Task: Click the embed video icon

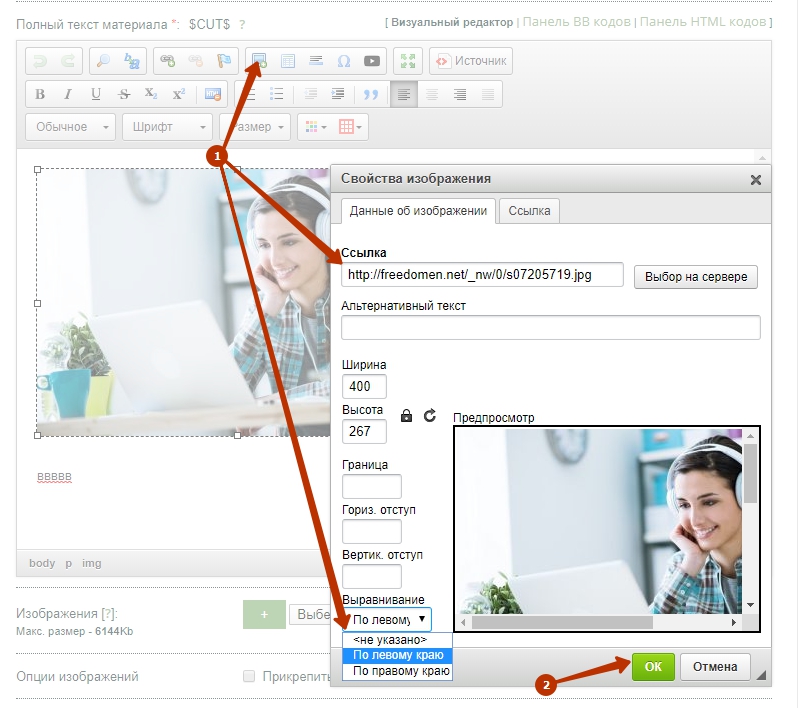Action: [372, 61]
